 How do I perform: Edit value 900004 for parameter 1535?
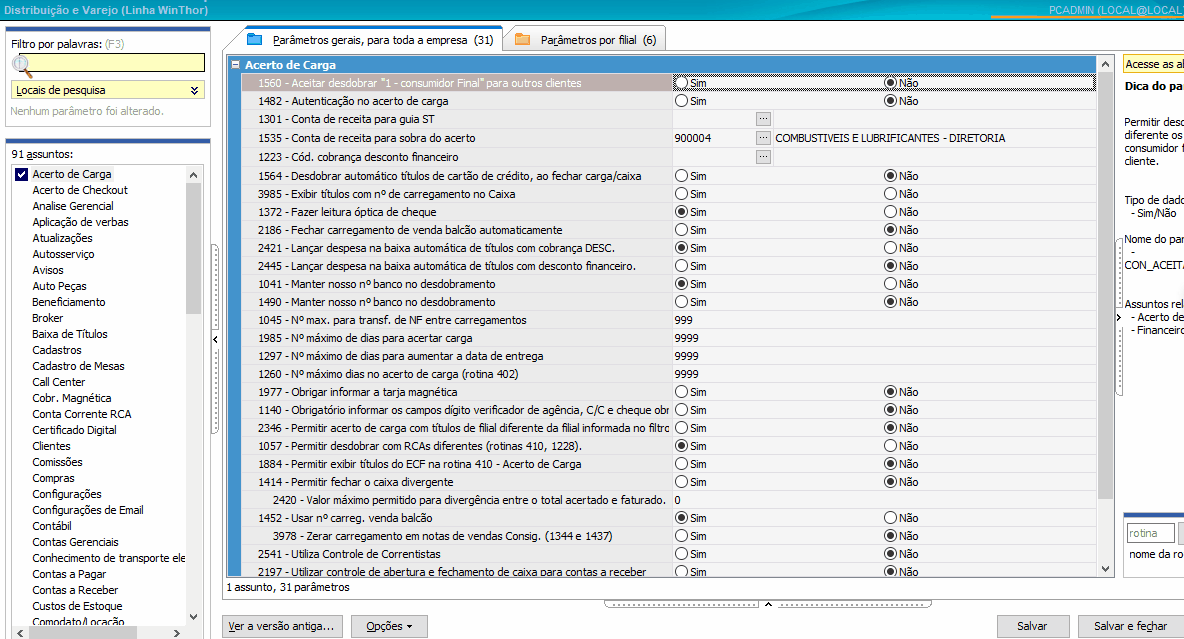tap(714, 138)
